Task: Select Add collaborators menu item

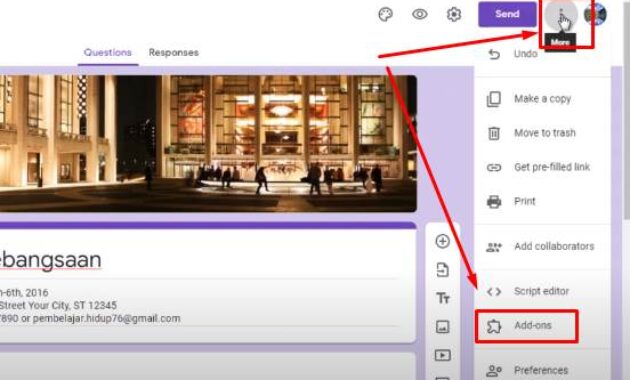Action: click(542, 247)
